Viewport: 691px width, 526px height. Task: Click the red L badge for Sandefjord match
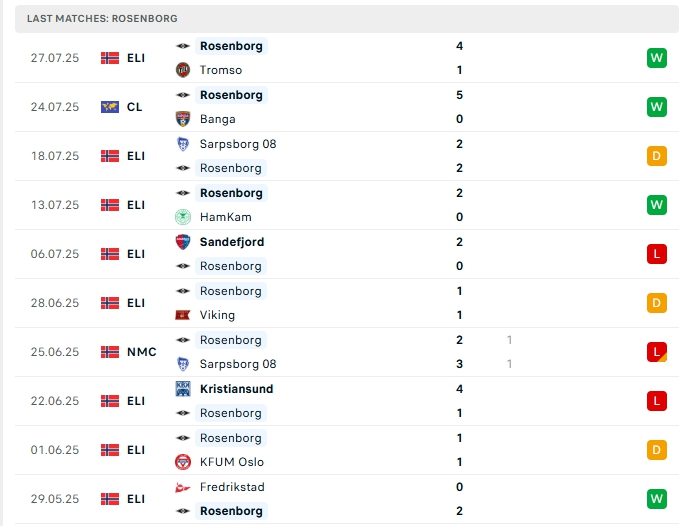click(x=656, y=254)
